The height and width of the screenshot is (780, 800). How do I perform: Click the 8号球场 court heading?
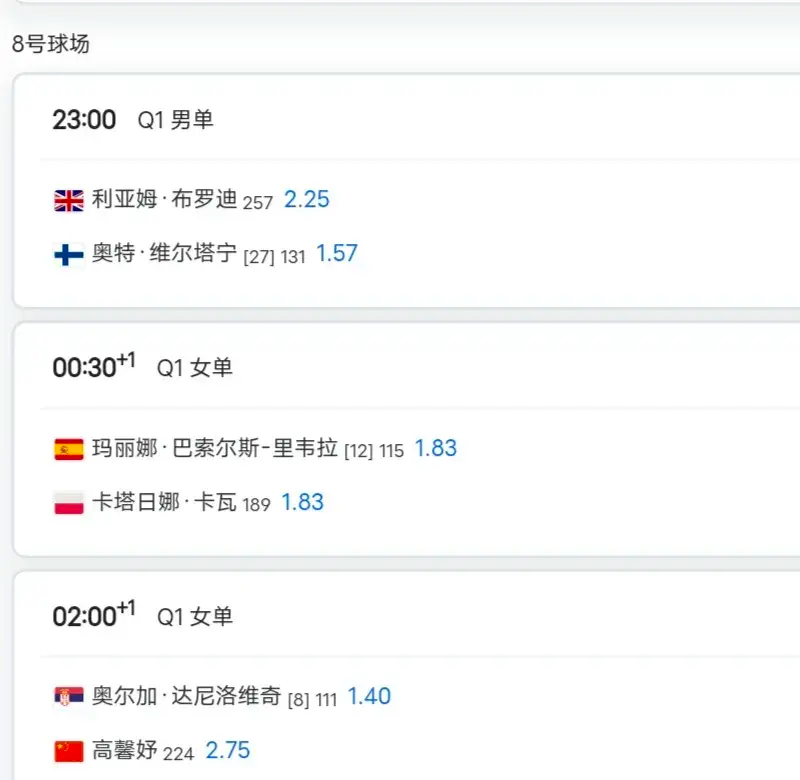[51, 44]
